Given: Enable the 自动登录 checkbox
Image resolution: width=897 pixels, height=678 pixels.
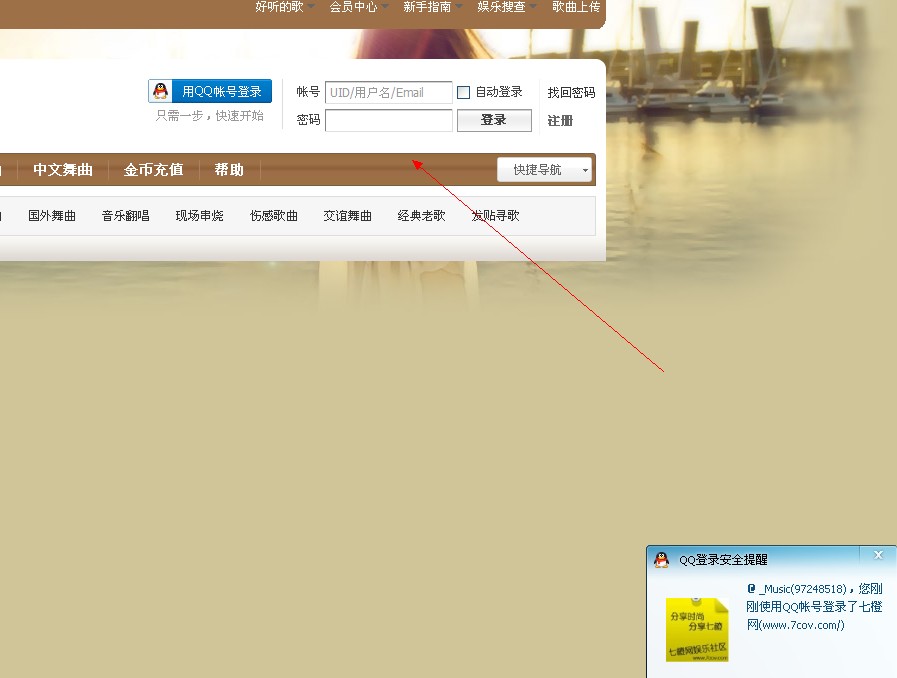Looking at the screenshot, I should click(463, 92).
